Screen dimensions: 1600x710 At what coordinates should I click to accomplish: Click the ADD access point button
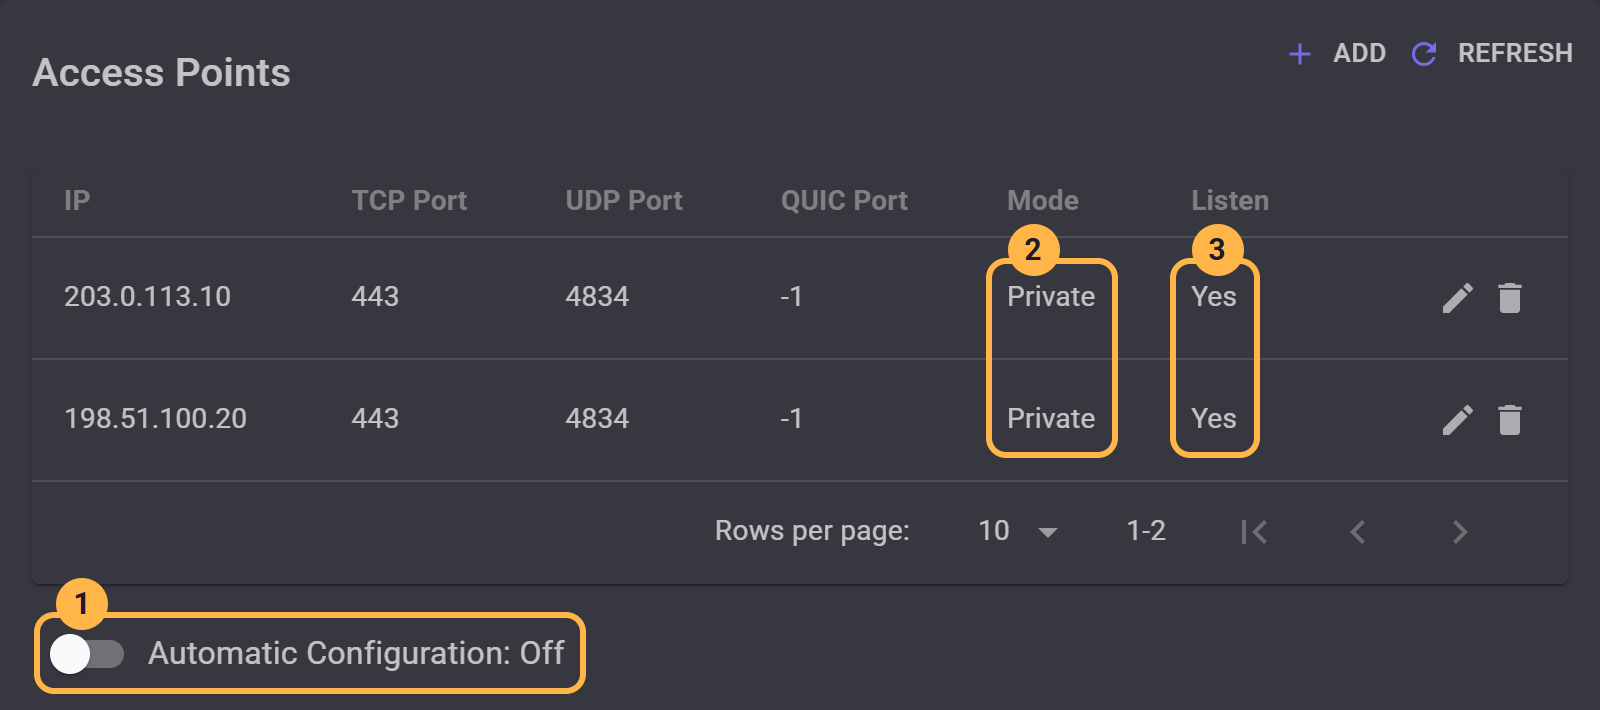point(1337,53)
